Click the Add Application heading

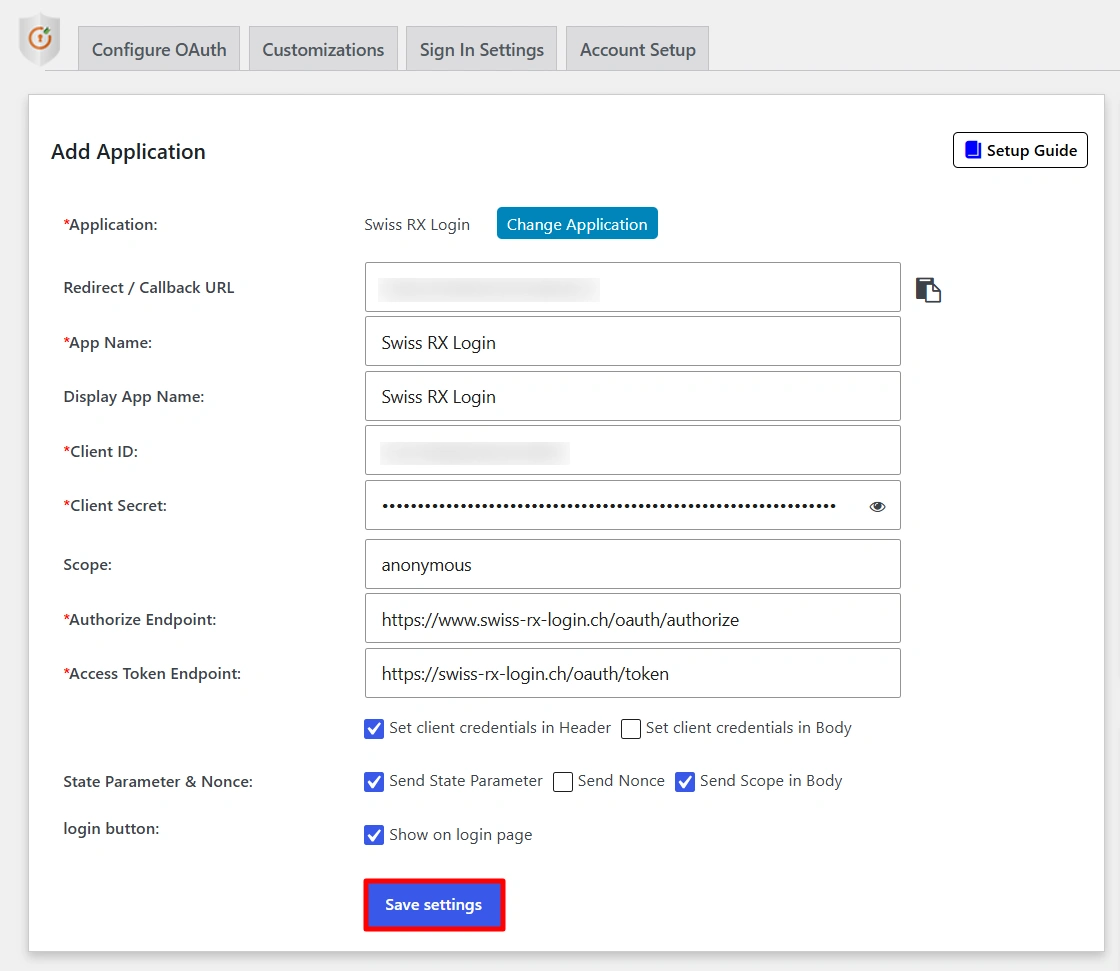tap(129, 152)
